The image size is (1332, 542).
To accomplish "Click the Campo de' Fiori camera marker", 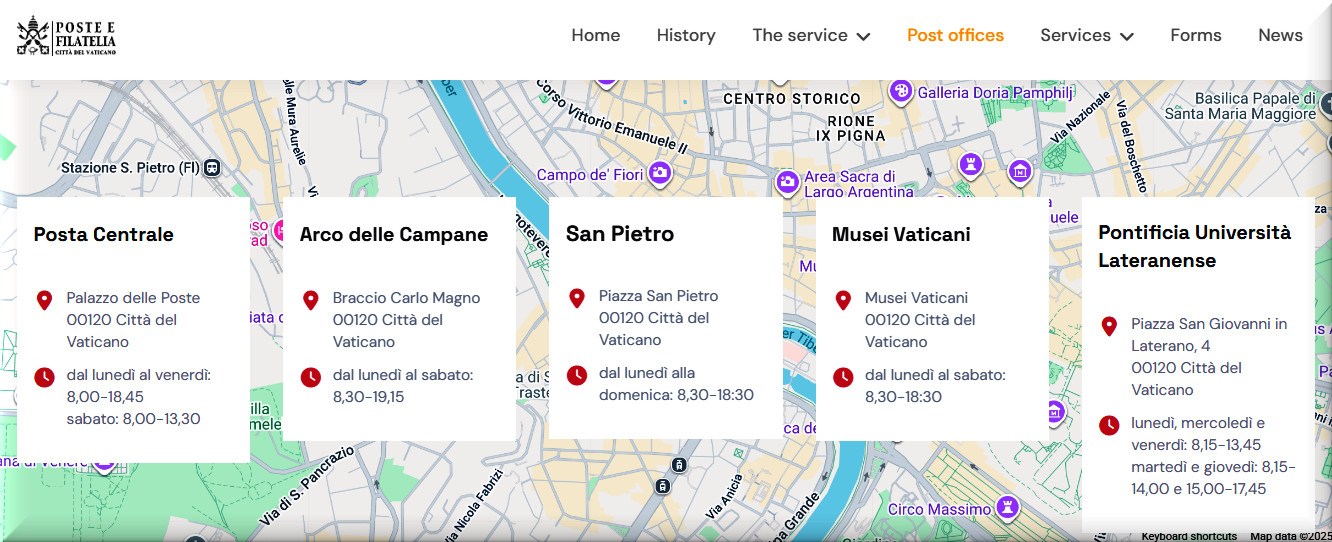I will tap(659, 174).
